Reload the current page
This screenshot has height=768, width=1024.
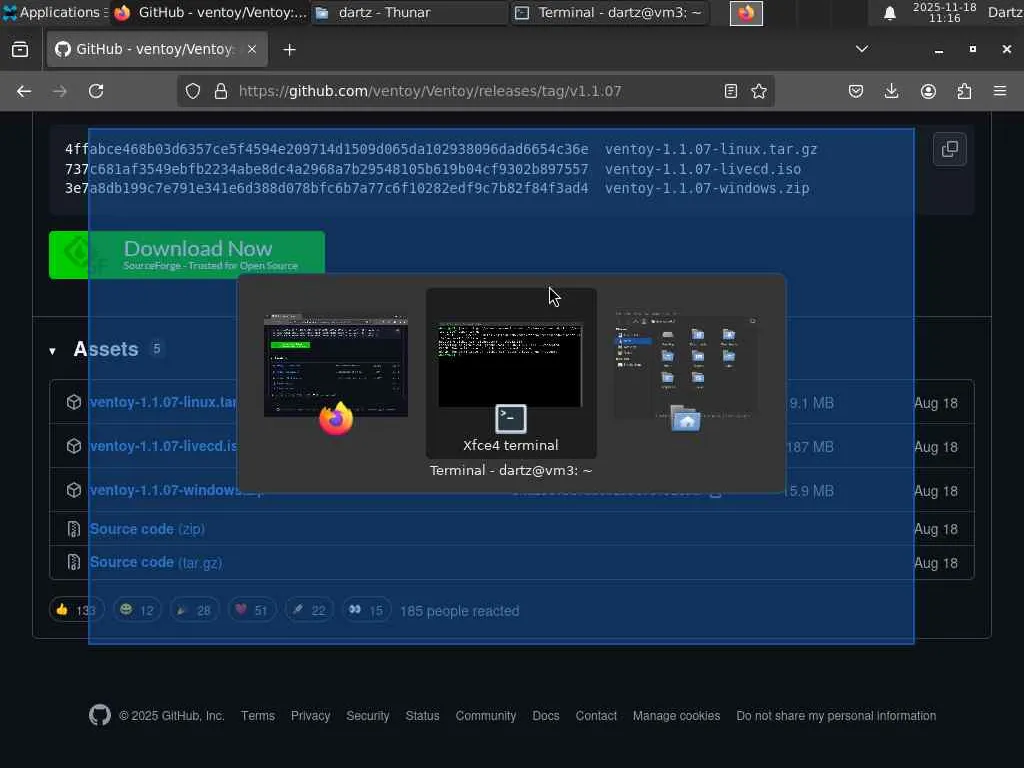pos(96,91)
